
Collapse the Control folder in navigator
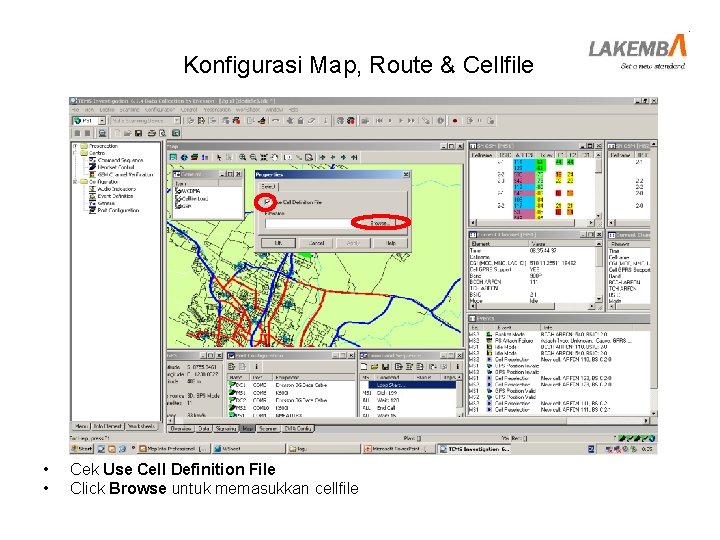point(76,153)
